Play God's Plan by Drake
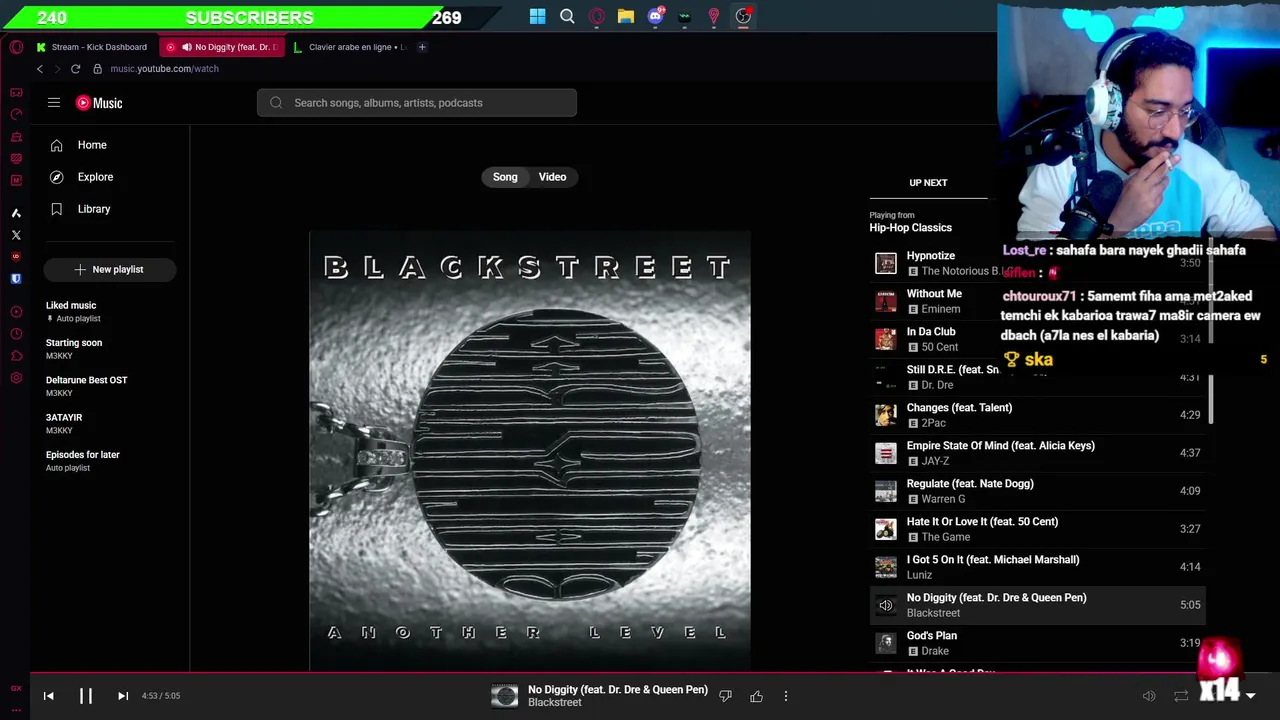The height and width of the screenshot is (720, 1280). point(1037,643)
